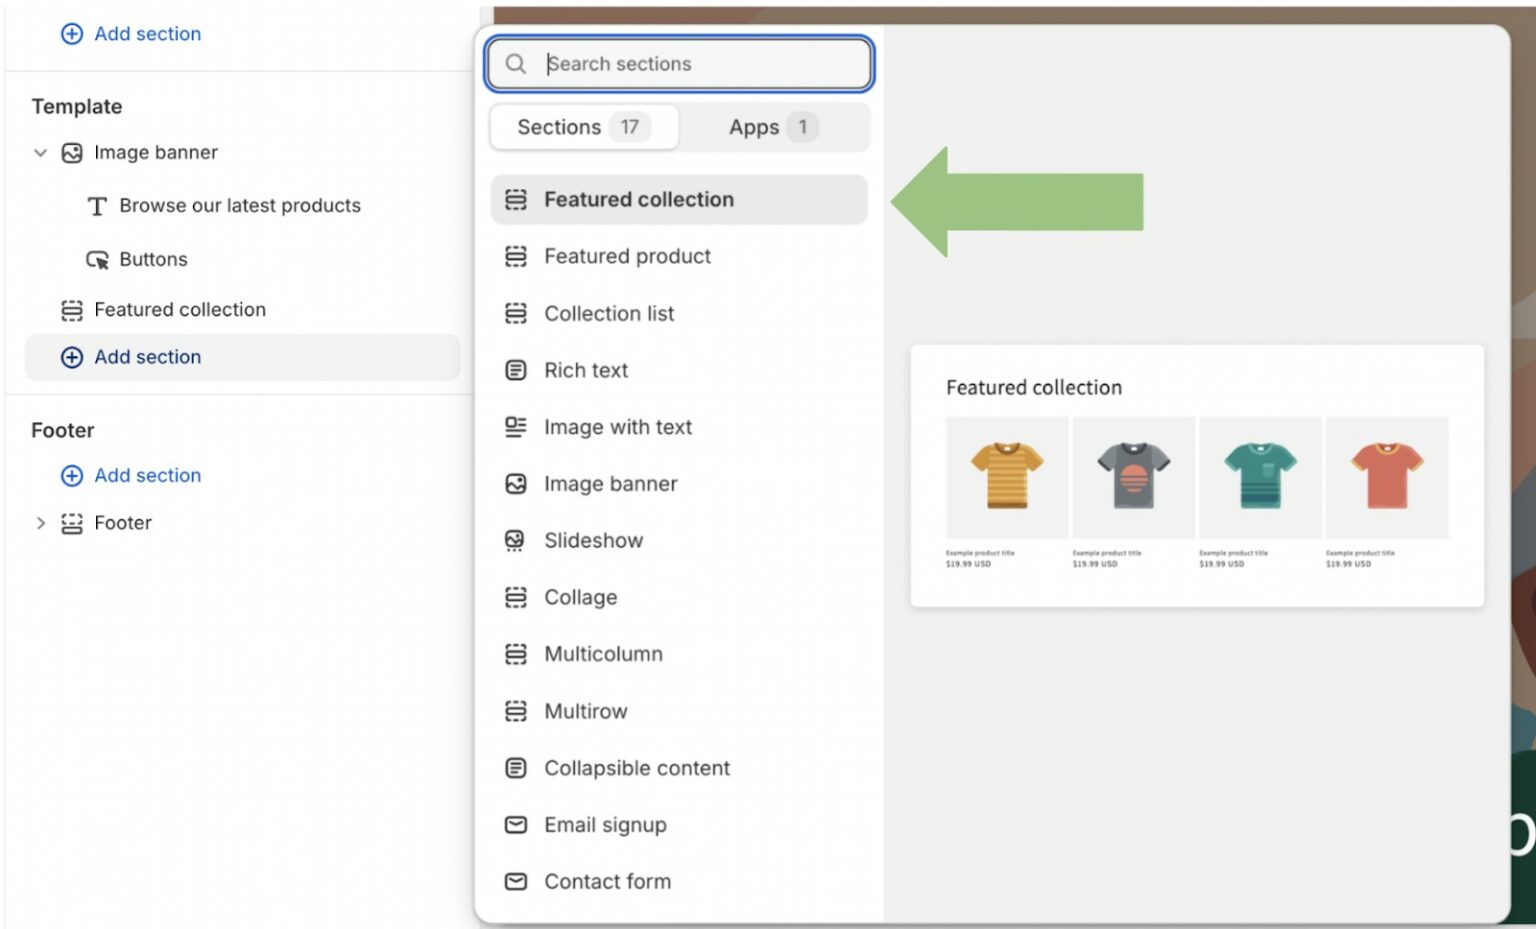Click the yellow striped t-shirt thumbnail
This screenshot has height=929, width=1536.
pos(1006,477)
